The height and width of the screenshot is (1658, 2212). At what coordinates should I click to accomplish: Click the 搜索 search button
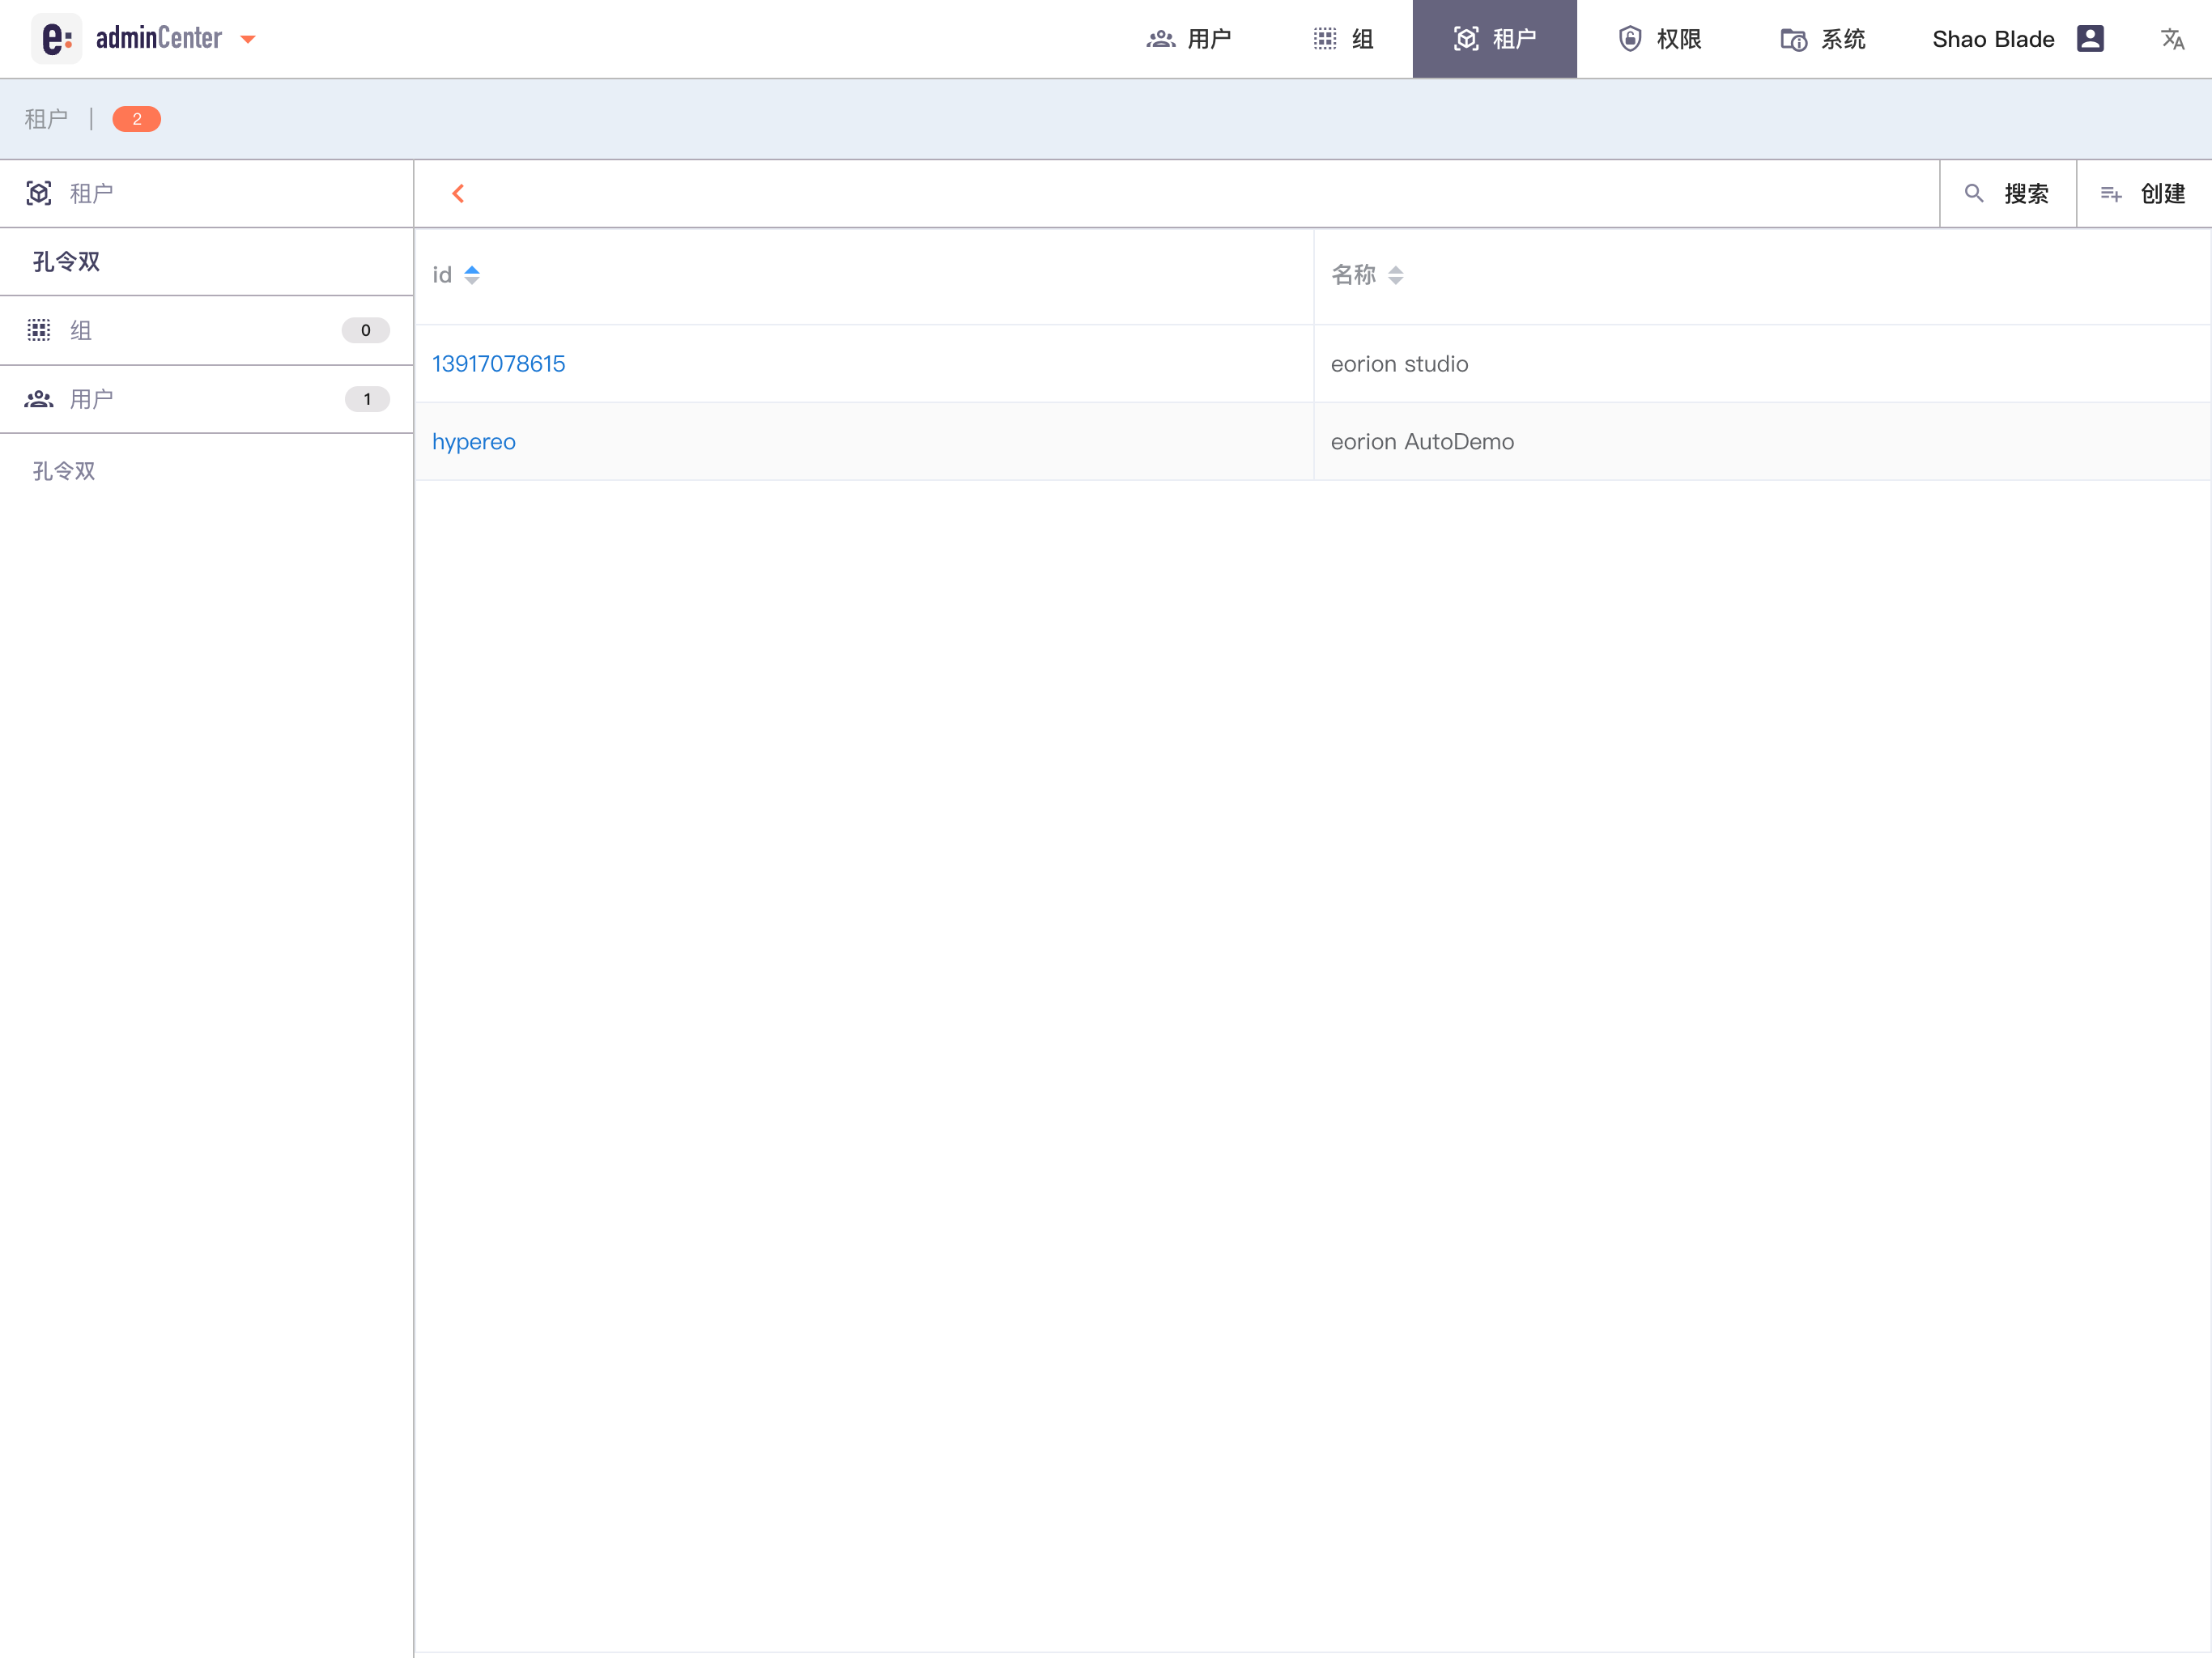click(2007, 194)
